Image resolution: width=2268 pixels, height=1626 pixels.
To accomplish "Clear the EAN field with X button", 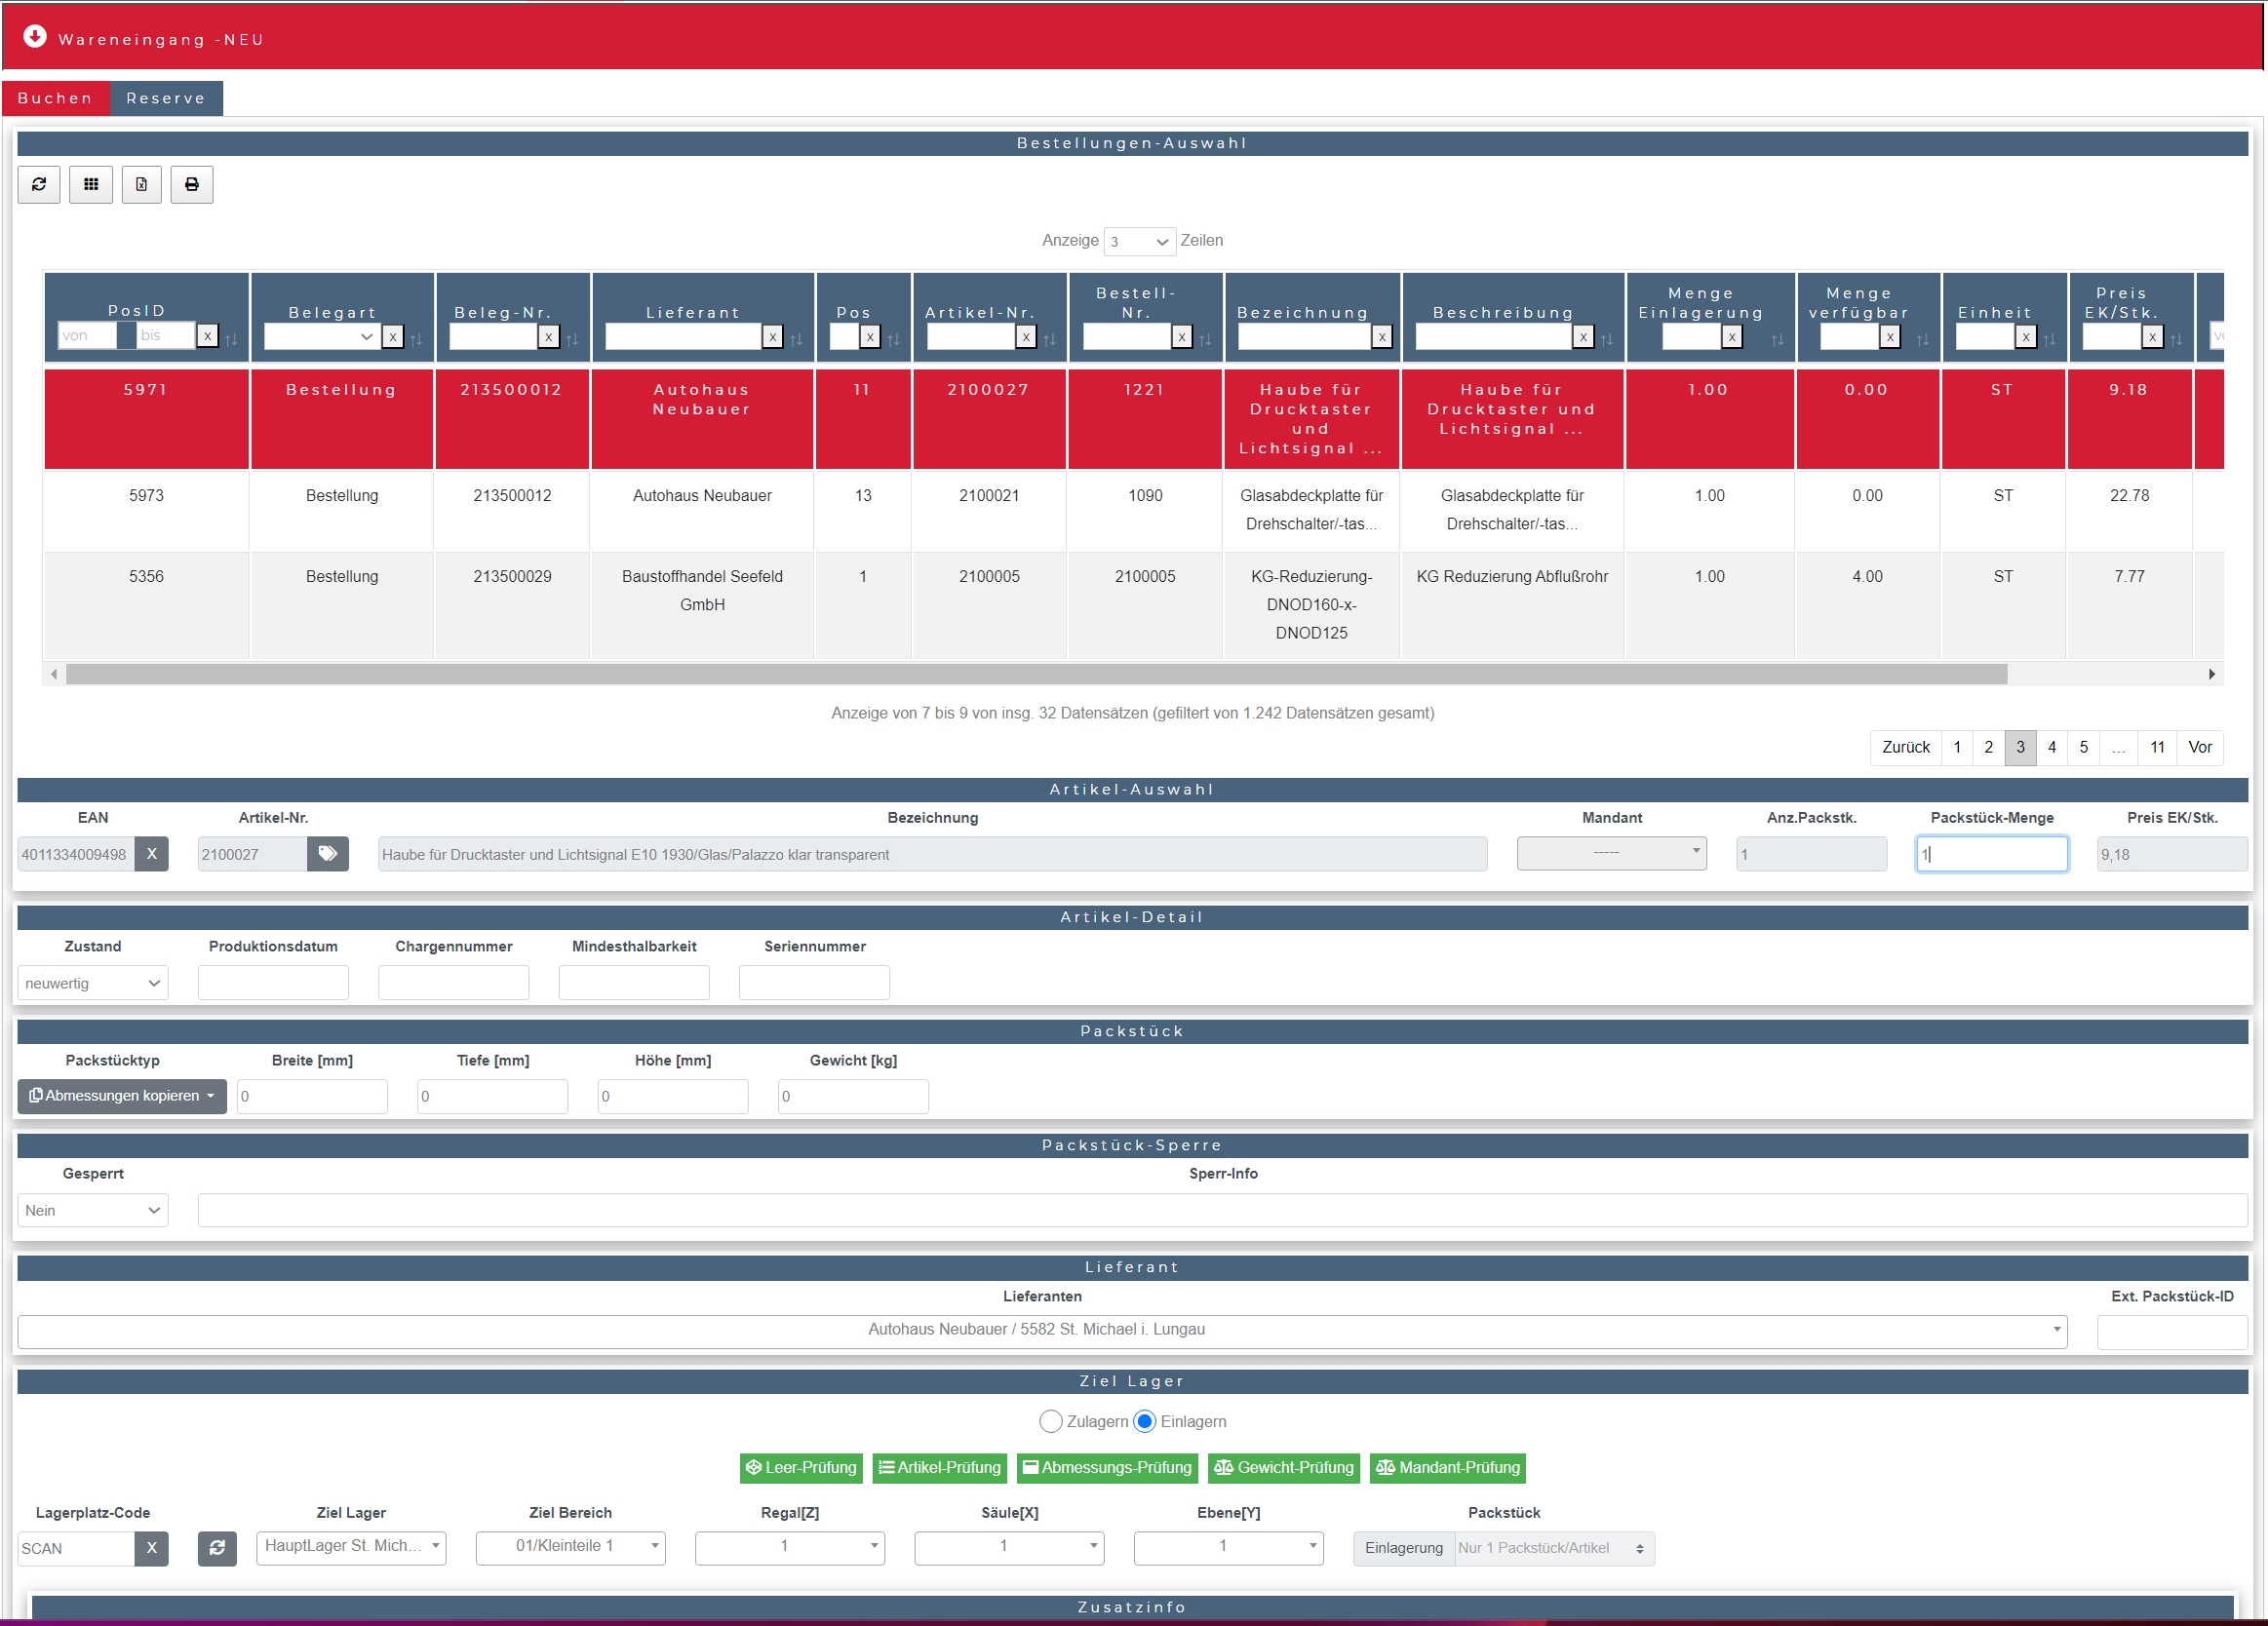I will (x=152, y=854).
